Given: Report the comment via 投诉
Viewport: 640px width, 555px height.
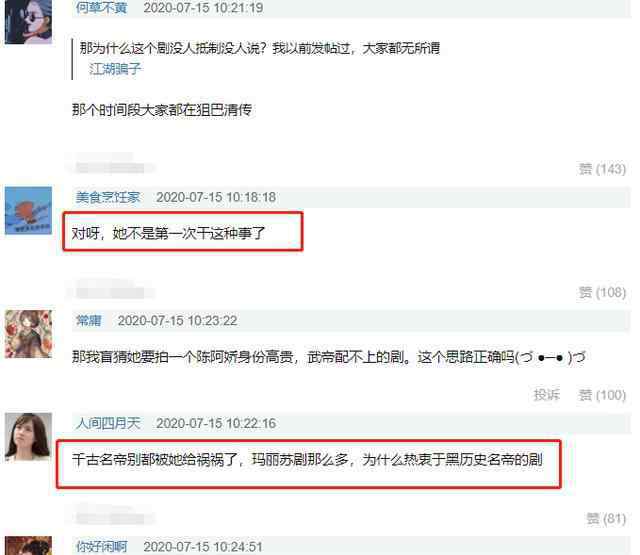Looking at the screenshot, I should point(547,395).
